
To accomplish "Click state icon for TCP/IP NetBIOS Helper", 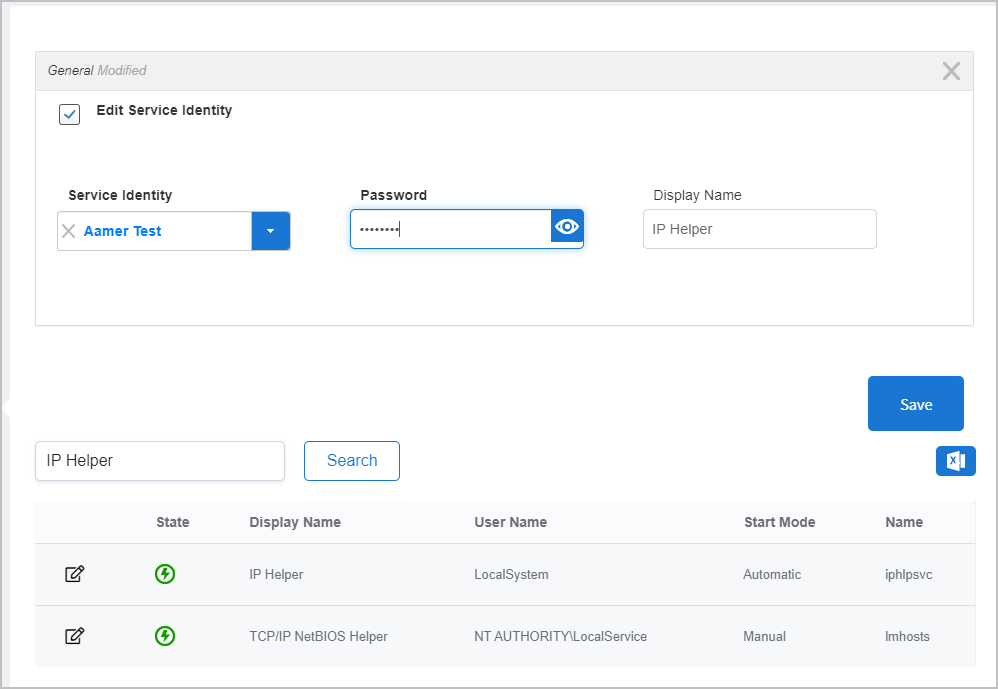I will pyautogui.click(x=165, y=636).
